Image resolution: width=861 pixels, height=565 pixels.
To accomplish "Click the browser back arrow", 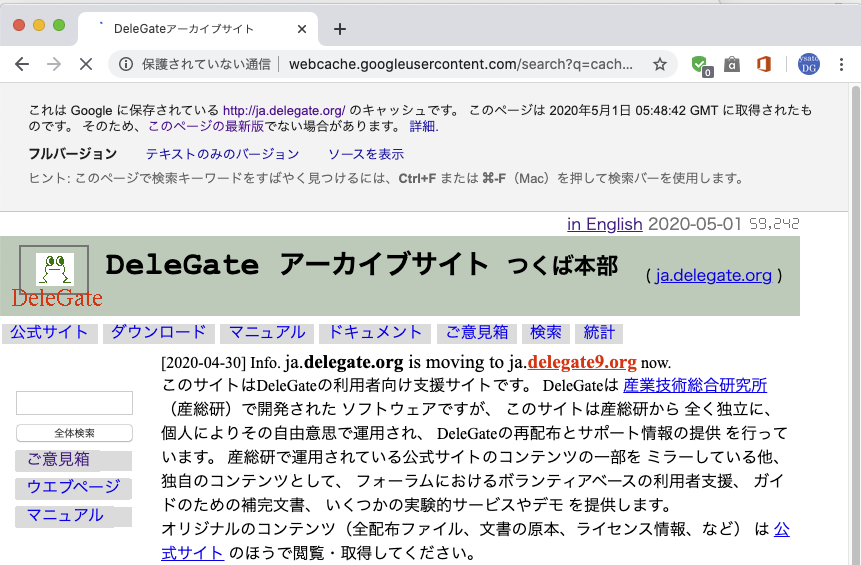I will coord(22,64).
